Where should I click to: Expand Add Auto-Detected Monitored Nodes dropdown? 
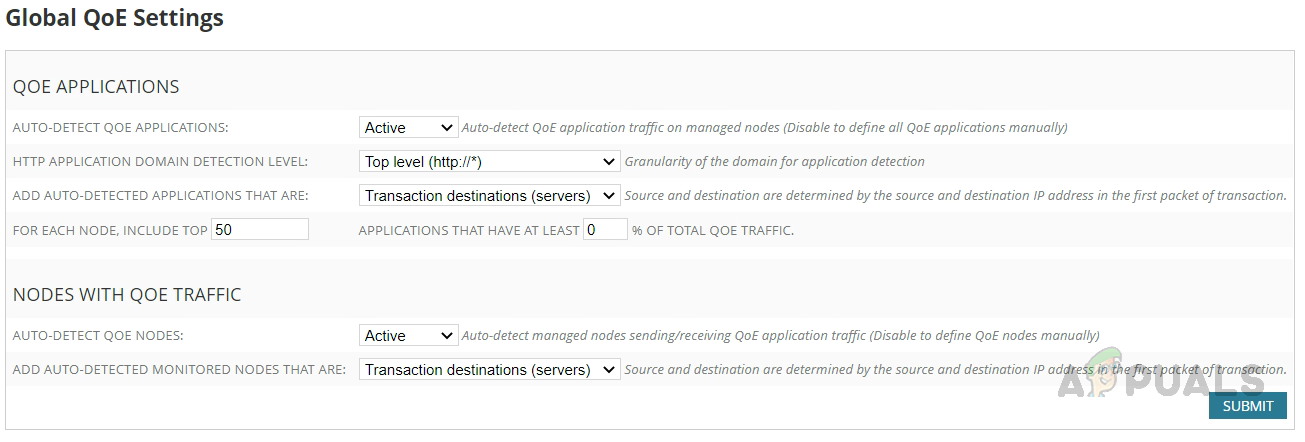coord(489,369)
